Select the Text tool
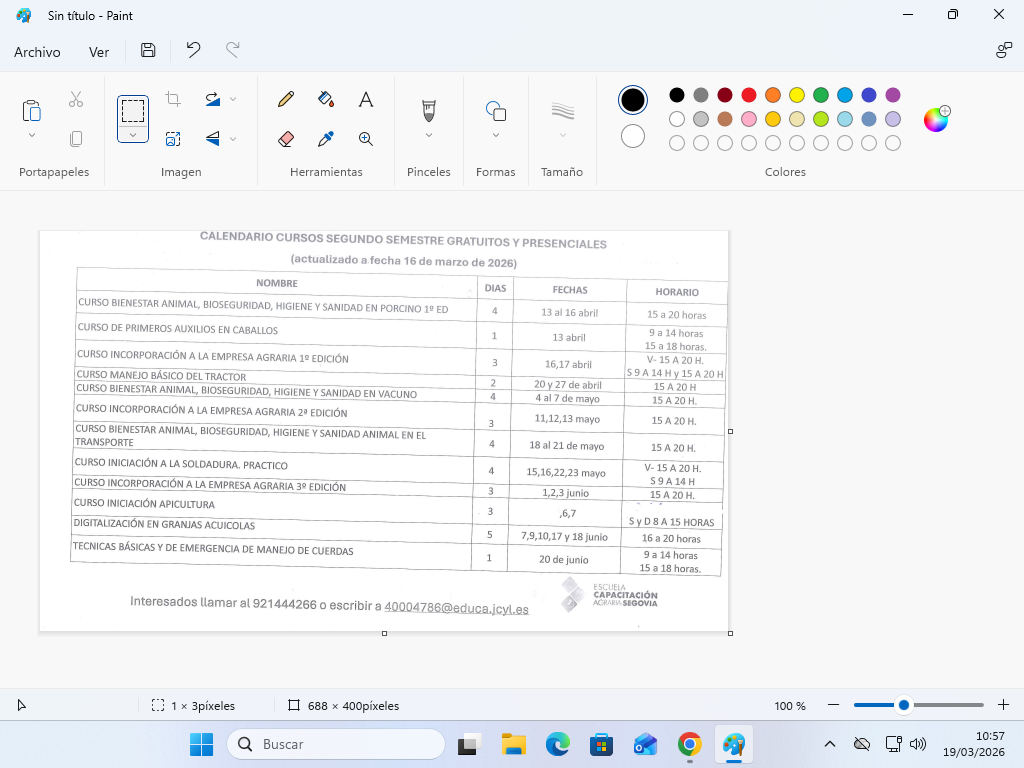The image size is (1024, 768). 366,99
